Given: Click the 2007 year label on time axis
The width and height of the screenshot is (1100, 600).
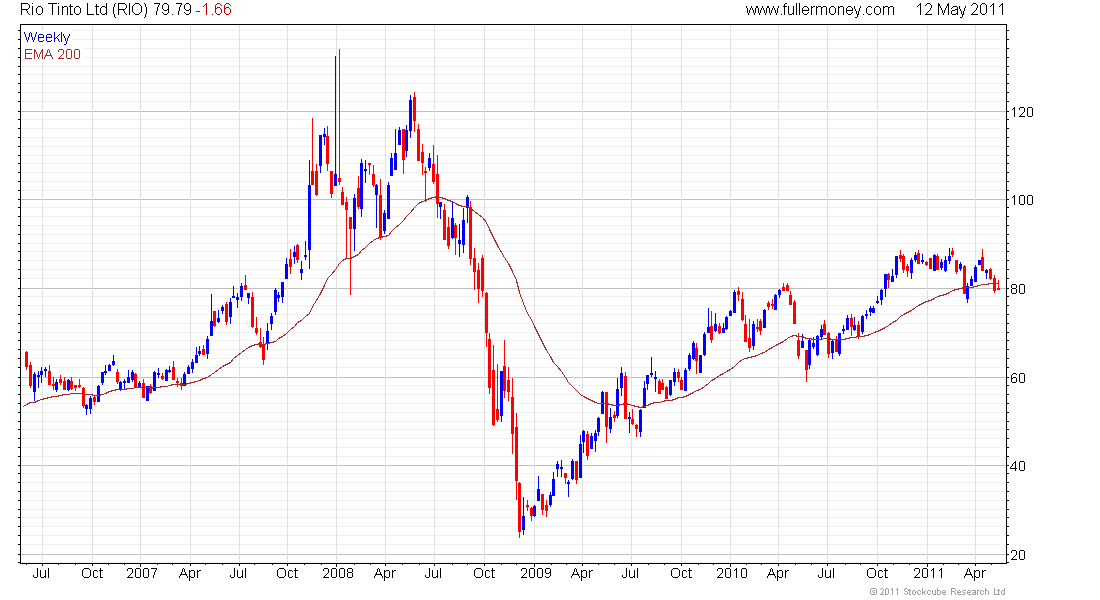Looking at the screenshot, I should tap(142, 573).
